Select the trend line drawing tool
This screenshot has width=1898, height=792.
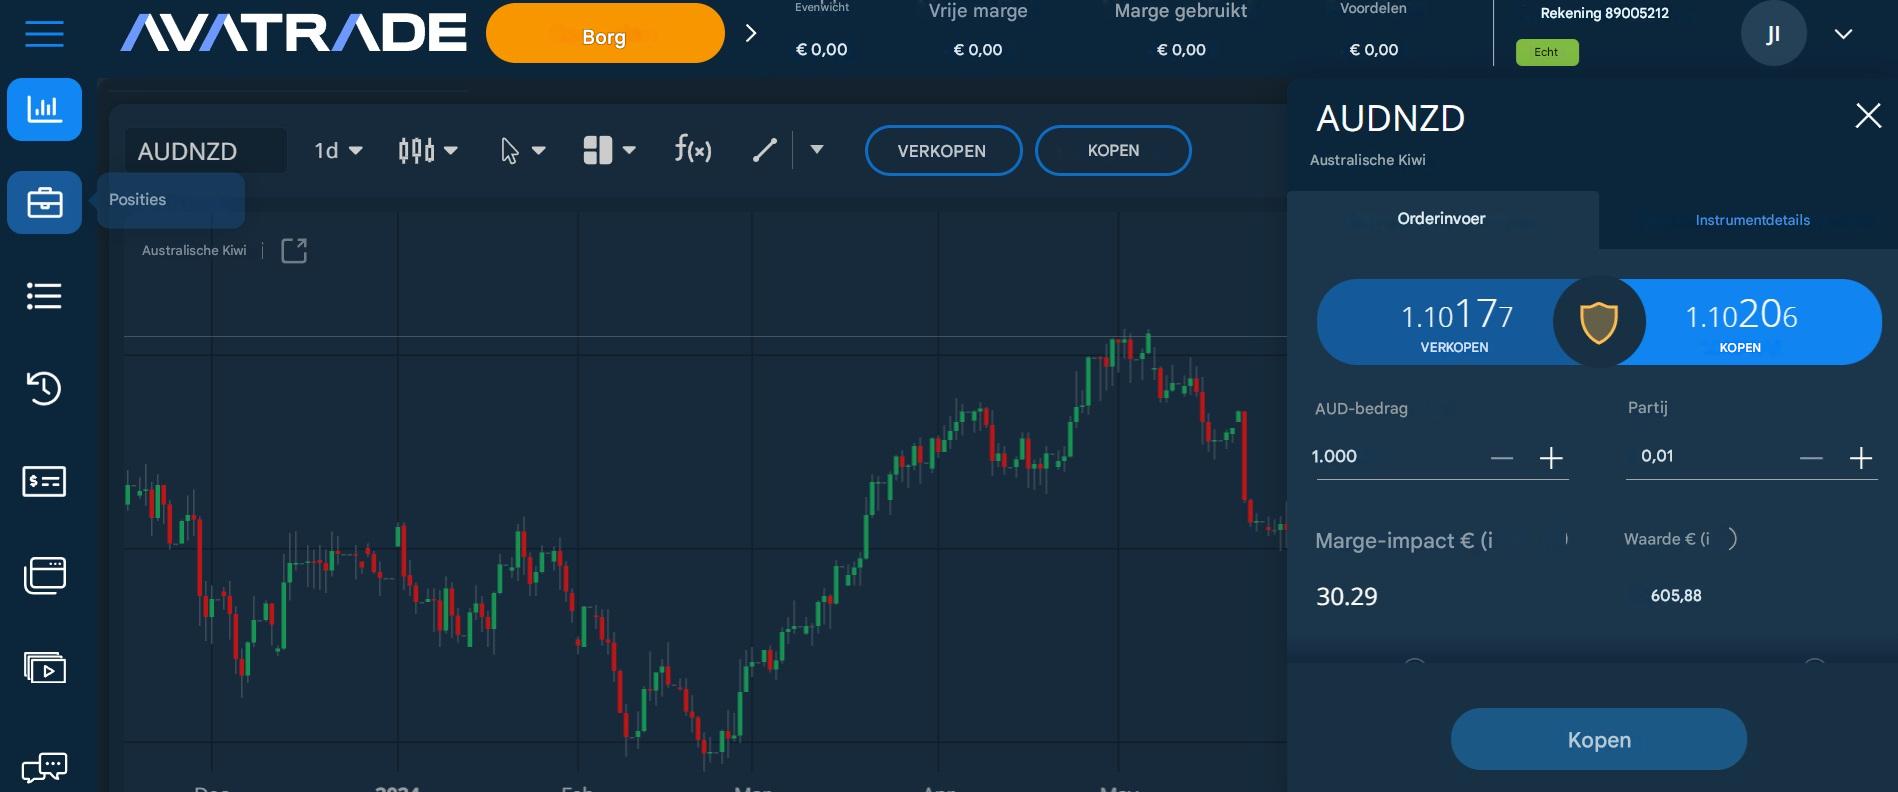coord(763,150)
